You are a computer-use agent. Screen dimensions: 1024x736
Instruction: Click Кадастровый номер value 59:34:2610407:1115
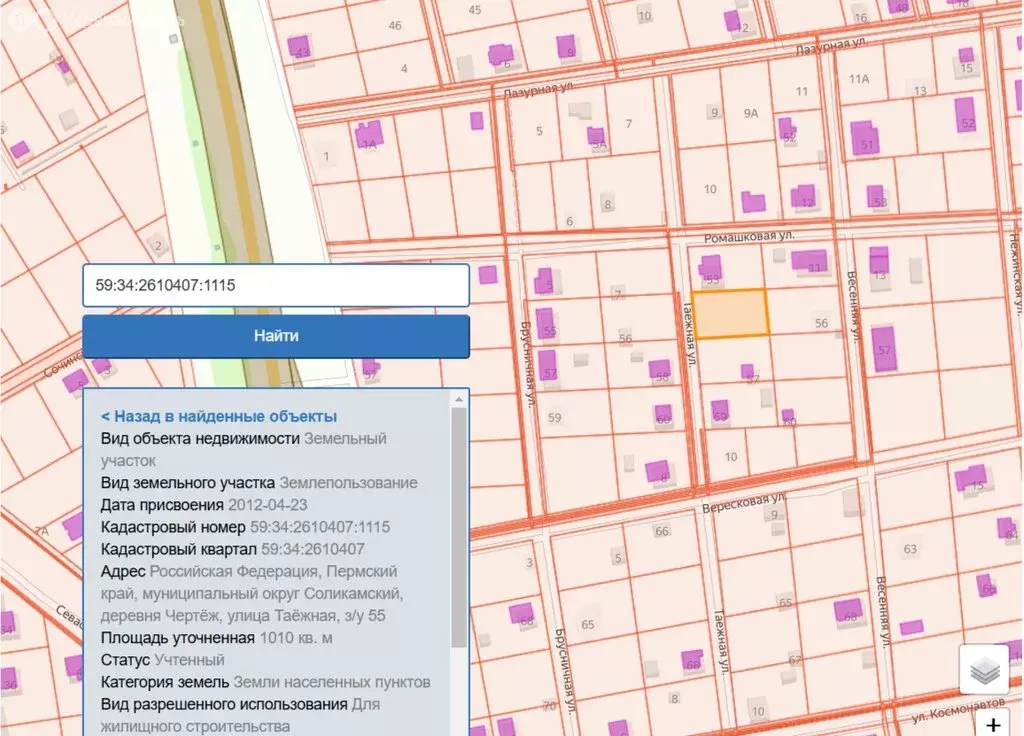[320, 528]
